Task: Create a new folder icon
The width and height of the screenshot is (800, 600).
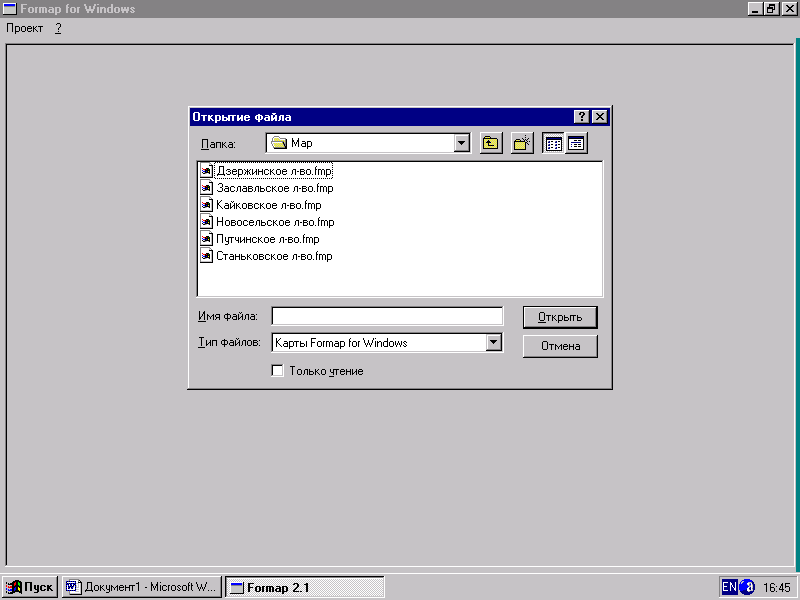Action: click(x=521, y=143)
